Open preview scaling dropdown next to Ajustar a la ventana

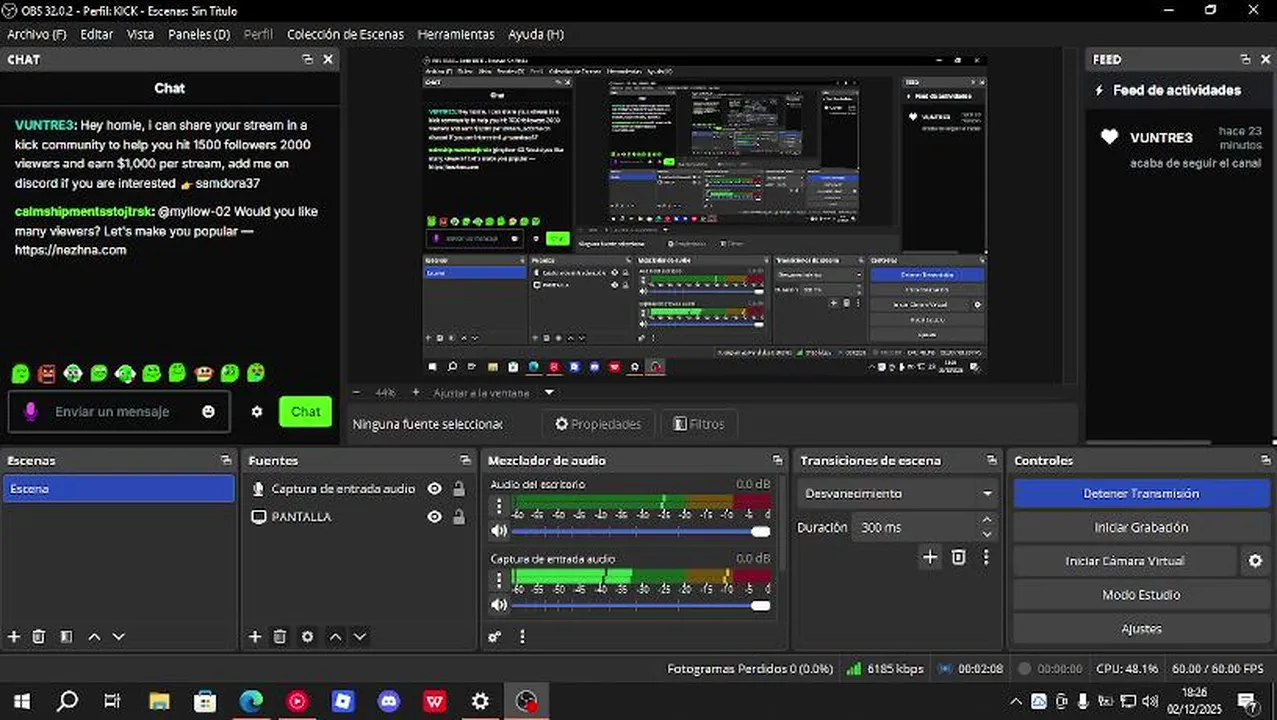[549, 393]
